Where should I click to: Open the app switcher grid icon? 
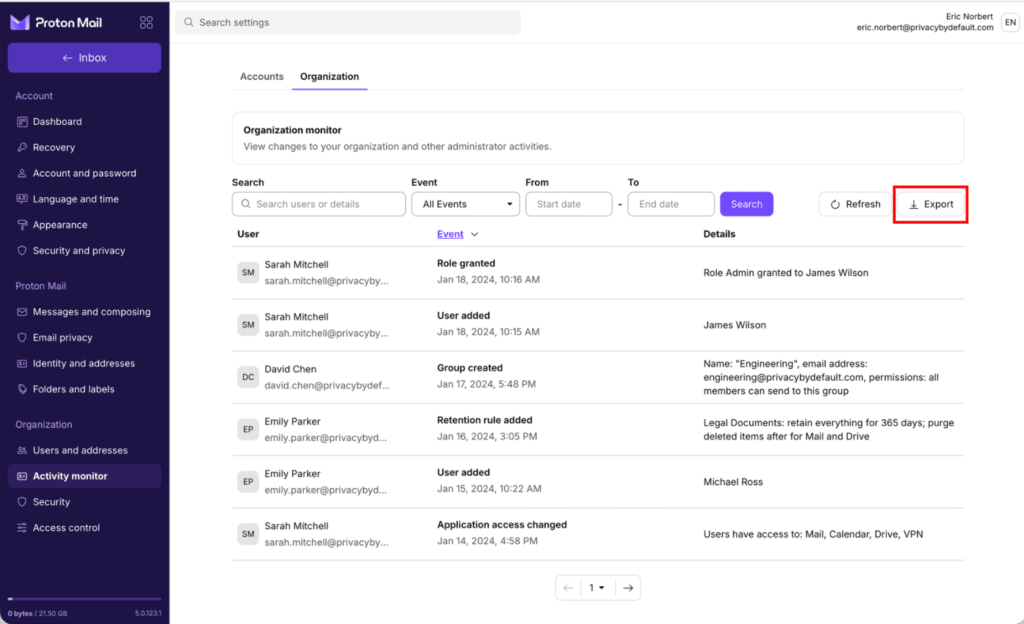[x=146, y=22]
